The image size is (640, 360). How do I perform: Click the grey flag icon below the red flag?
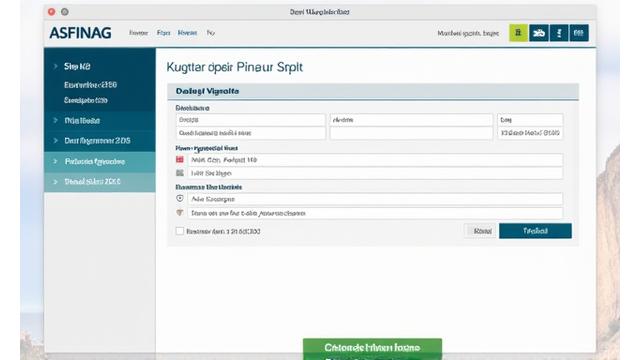click(180, 173)
